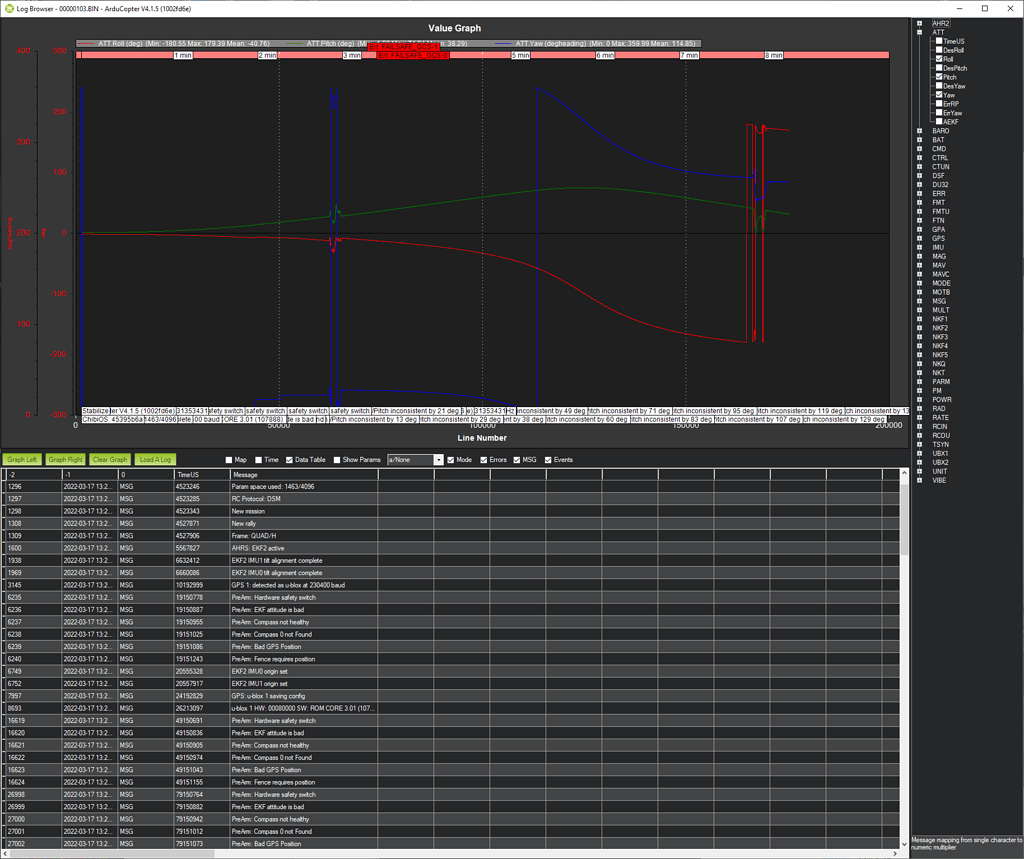Expand the GPS tree node

coord(919,239)
